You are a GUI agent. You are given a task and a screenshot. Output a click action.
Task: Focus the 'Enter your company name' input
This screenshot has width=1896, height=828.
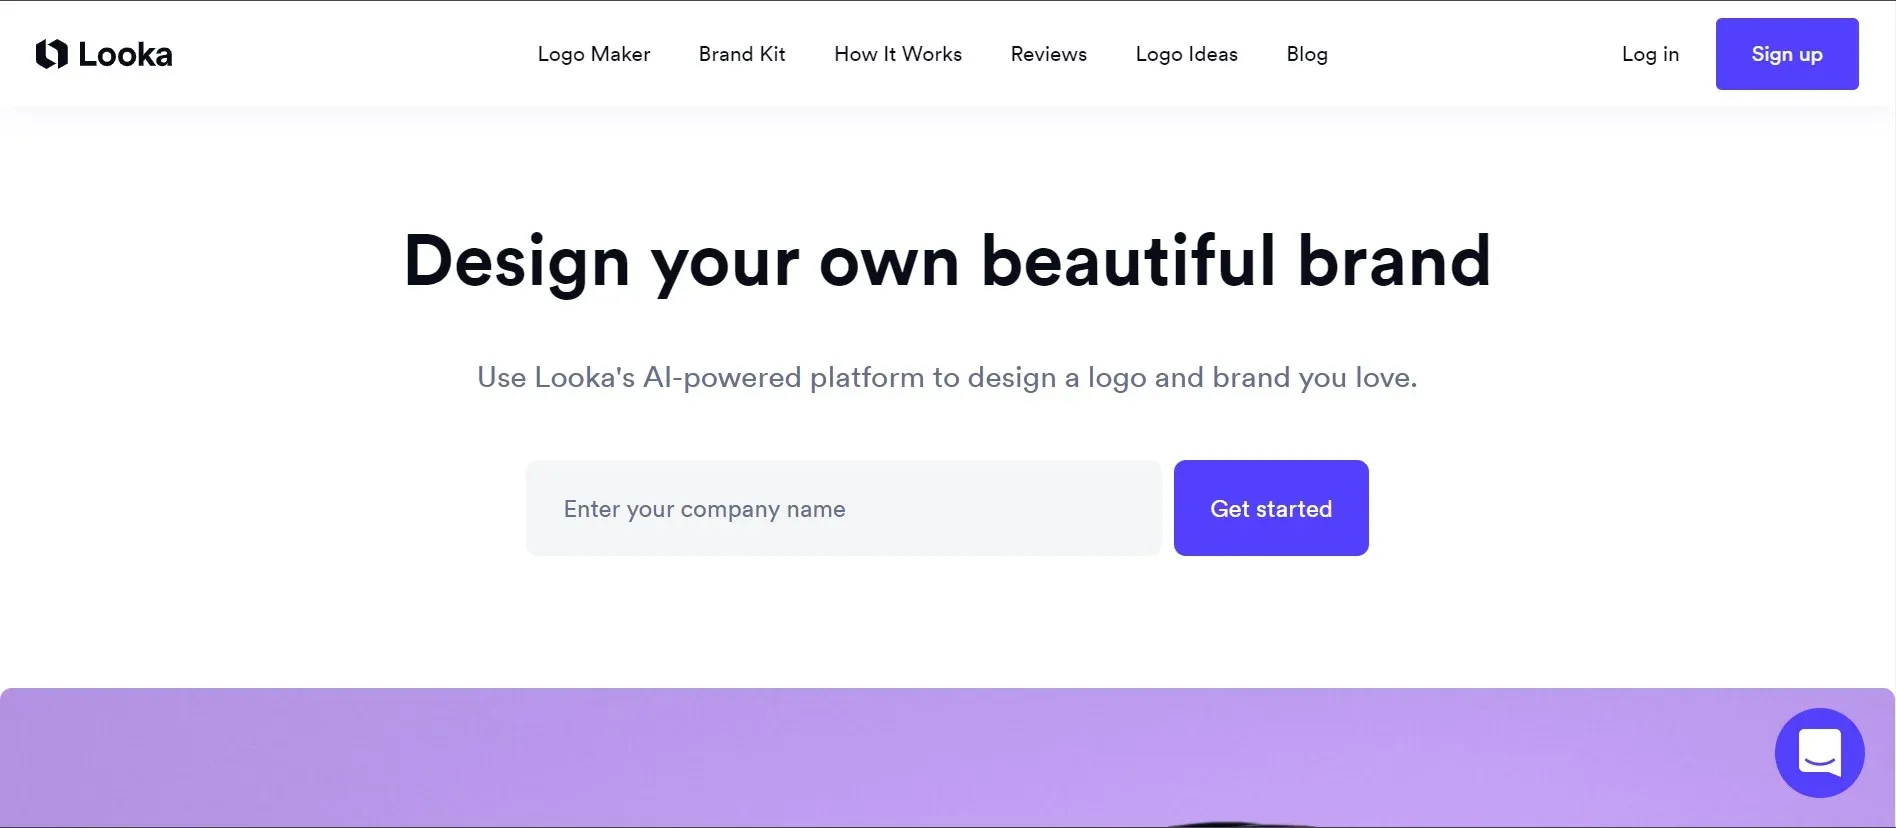coord(843,508)
